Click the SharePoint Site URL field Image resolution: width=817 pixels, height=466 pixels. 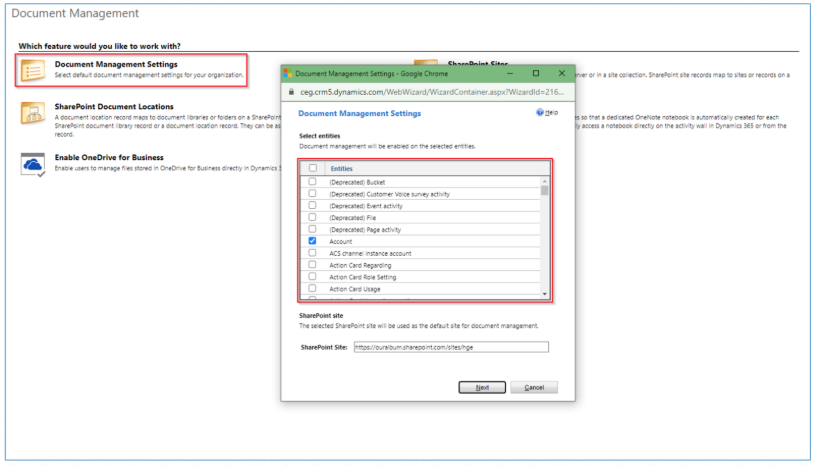(x=451, y=347)
